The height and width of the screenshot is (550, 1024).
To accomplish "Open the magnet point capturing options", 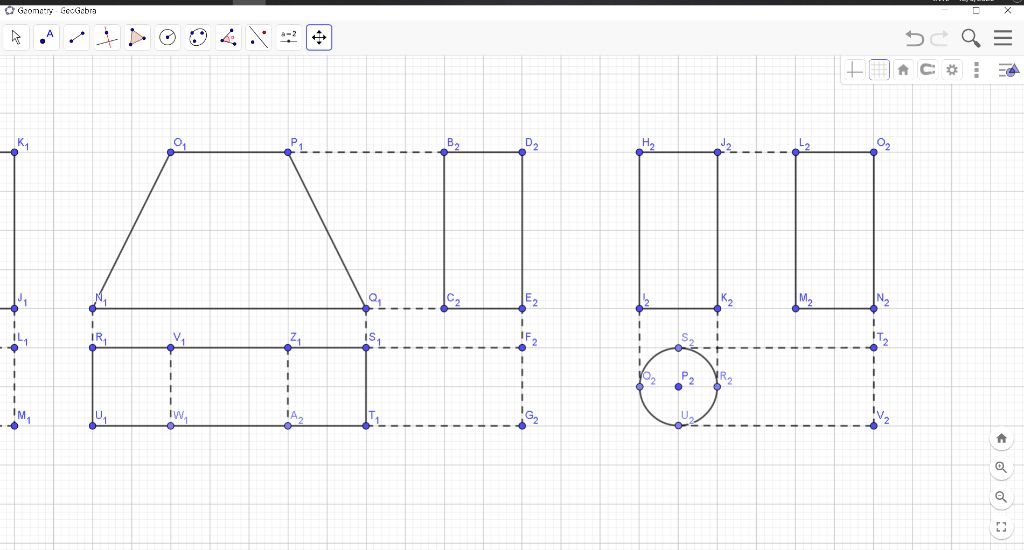I will pyautogui.click(x=927, y=69).
